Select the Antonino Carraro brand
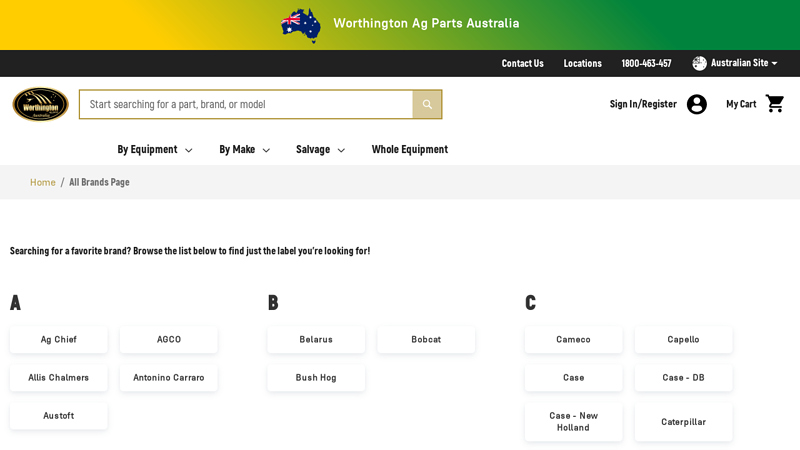Screen dimensions: 800x450 pos(169,378)
